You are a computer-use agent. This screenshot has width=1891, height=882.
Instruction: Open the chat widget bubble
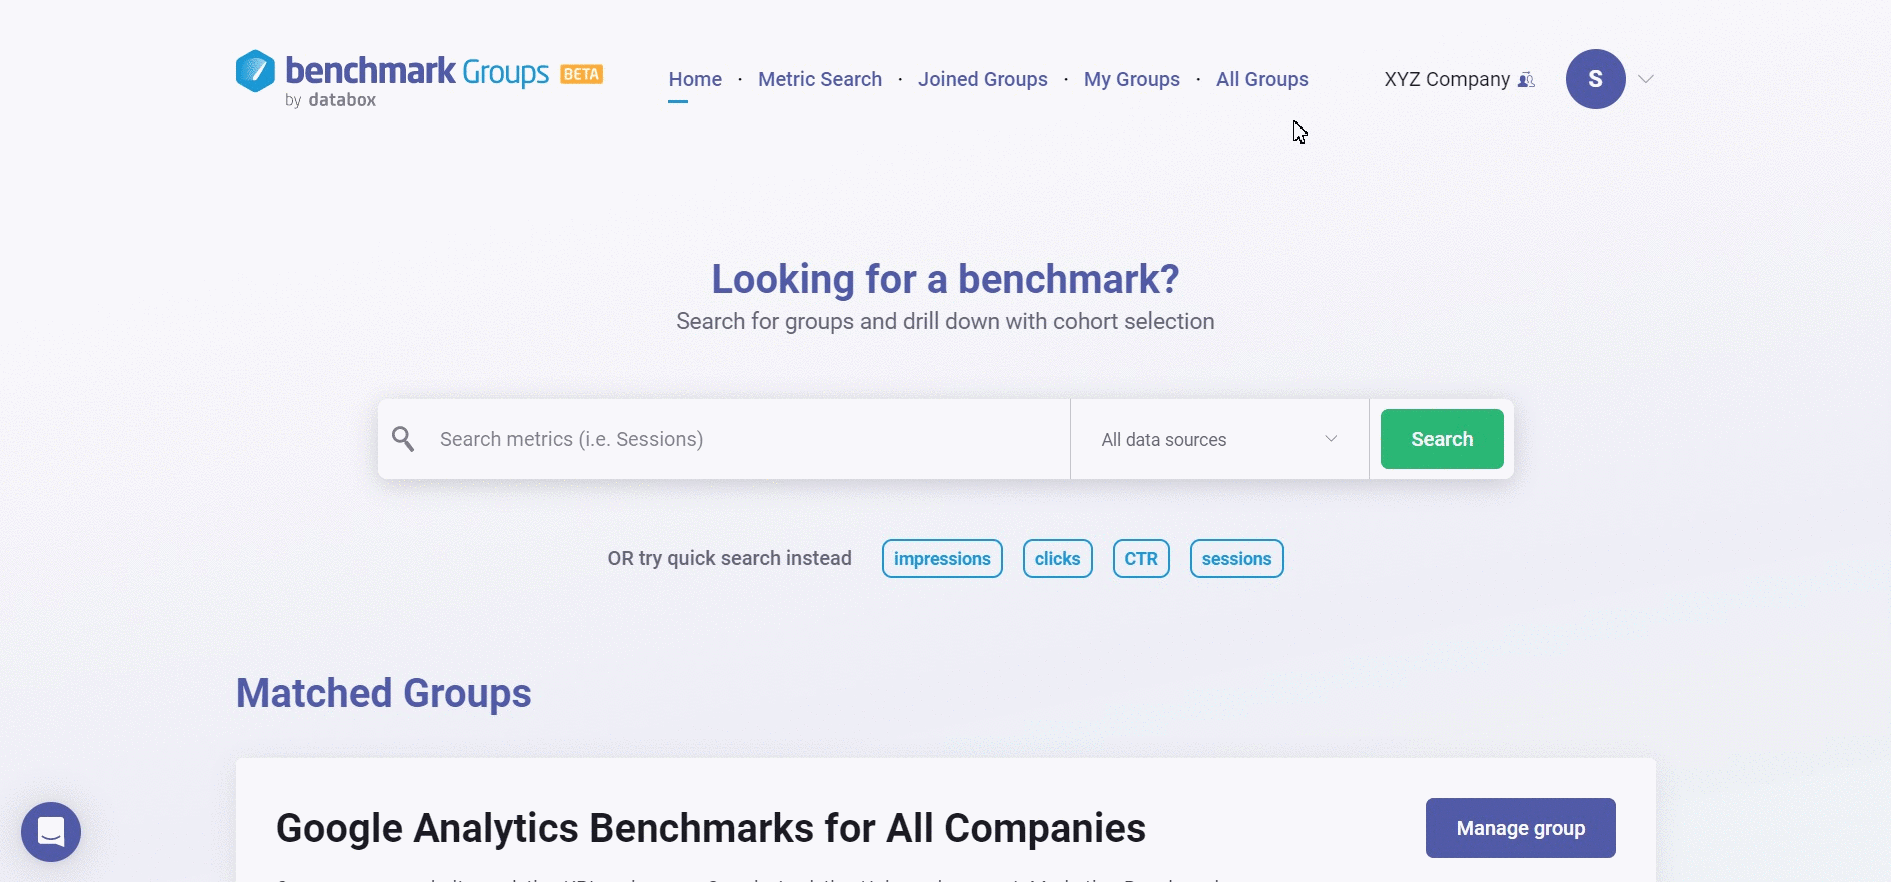51,832
